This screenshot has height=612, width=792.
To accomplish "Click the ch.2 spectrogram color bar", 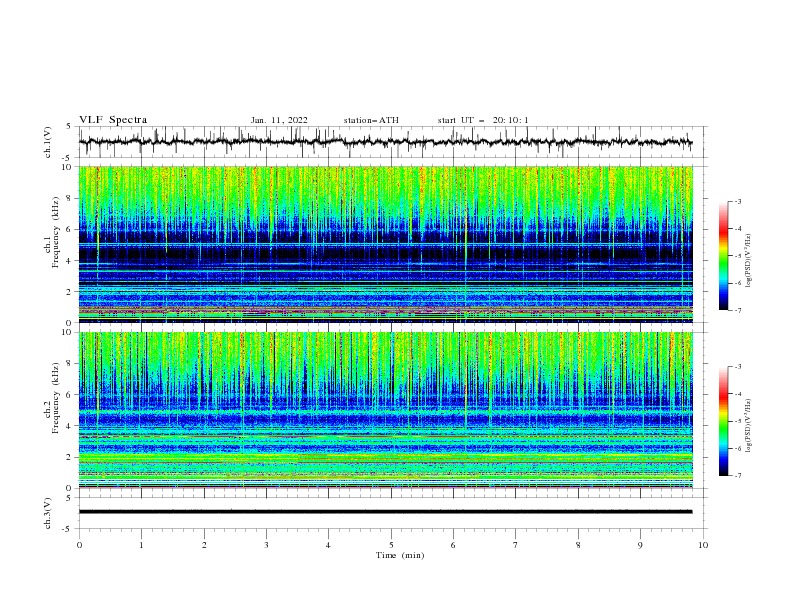I will click(x=724, y=421).
